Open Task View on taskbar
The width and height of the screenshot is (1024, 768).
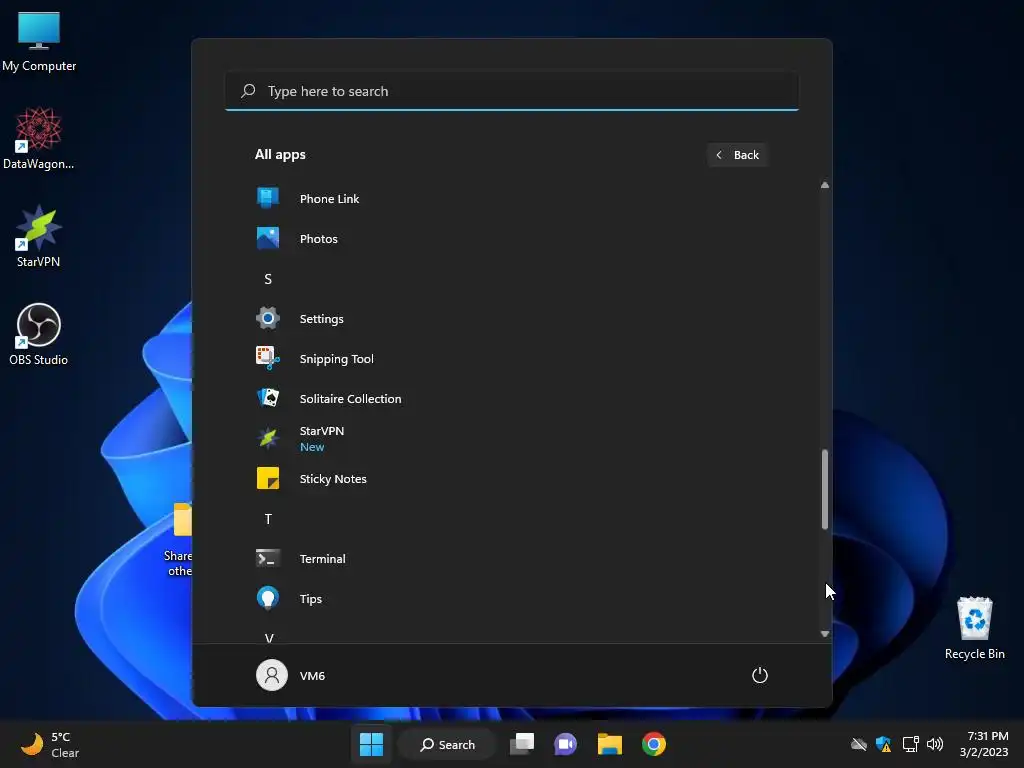tap(522, 744)
